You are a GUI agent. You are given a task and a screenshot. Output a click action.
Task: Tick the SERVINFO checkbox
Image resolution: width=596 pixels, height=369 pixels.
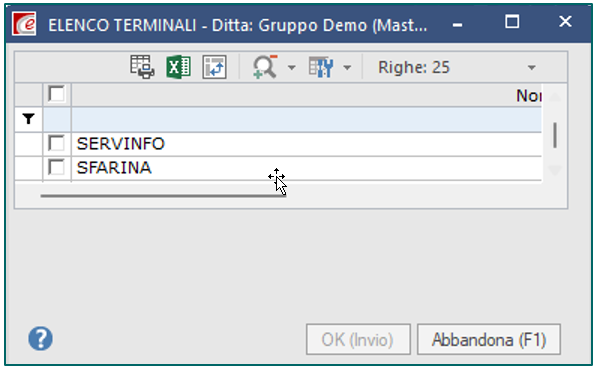click(x=56, y=143)
